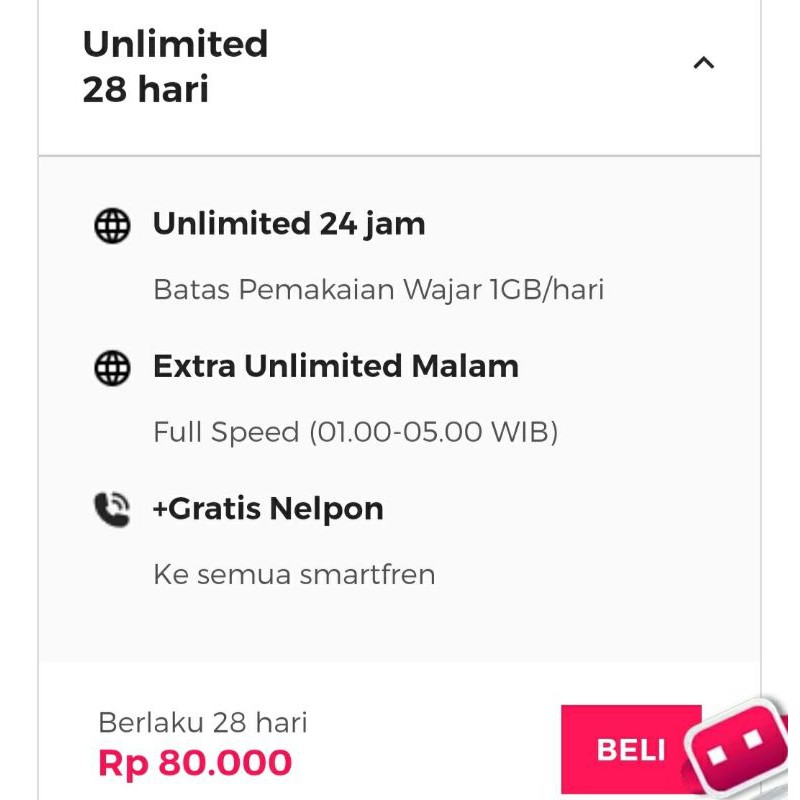800x800 pixels.
Task: Click the "Rp" currency symbol
Action: 122,764
